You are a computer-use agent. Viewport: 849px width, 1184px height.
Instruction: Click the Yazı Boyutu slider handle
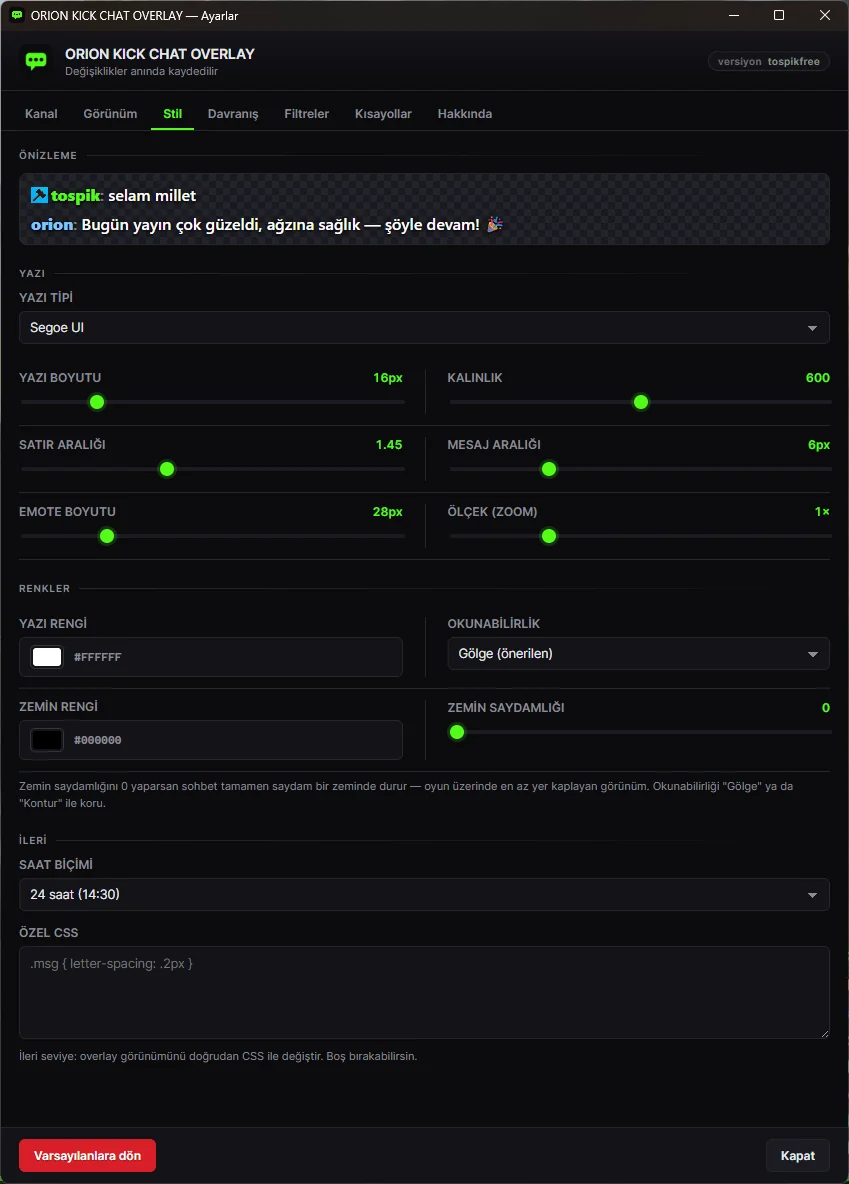pos(97,402)
